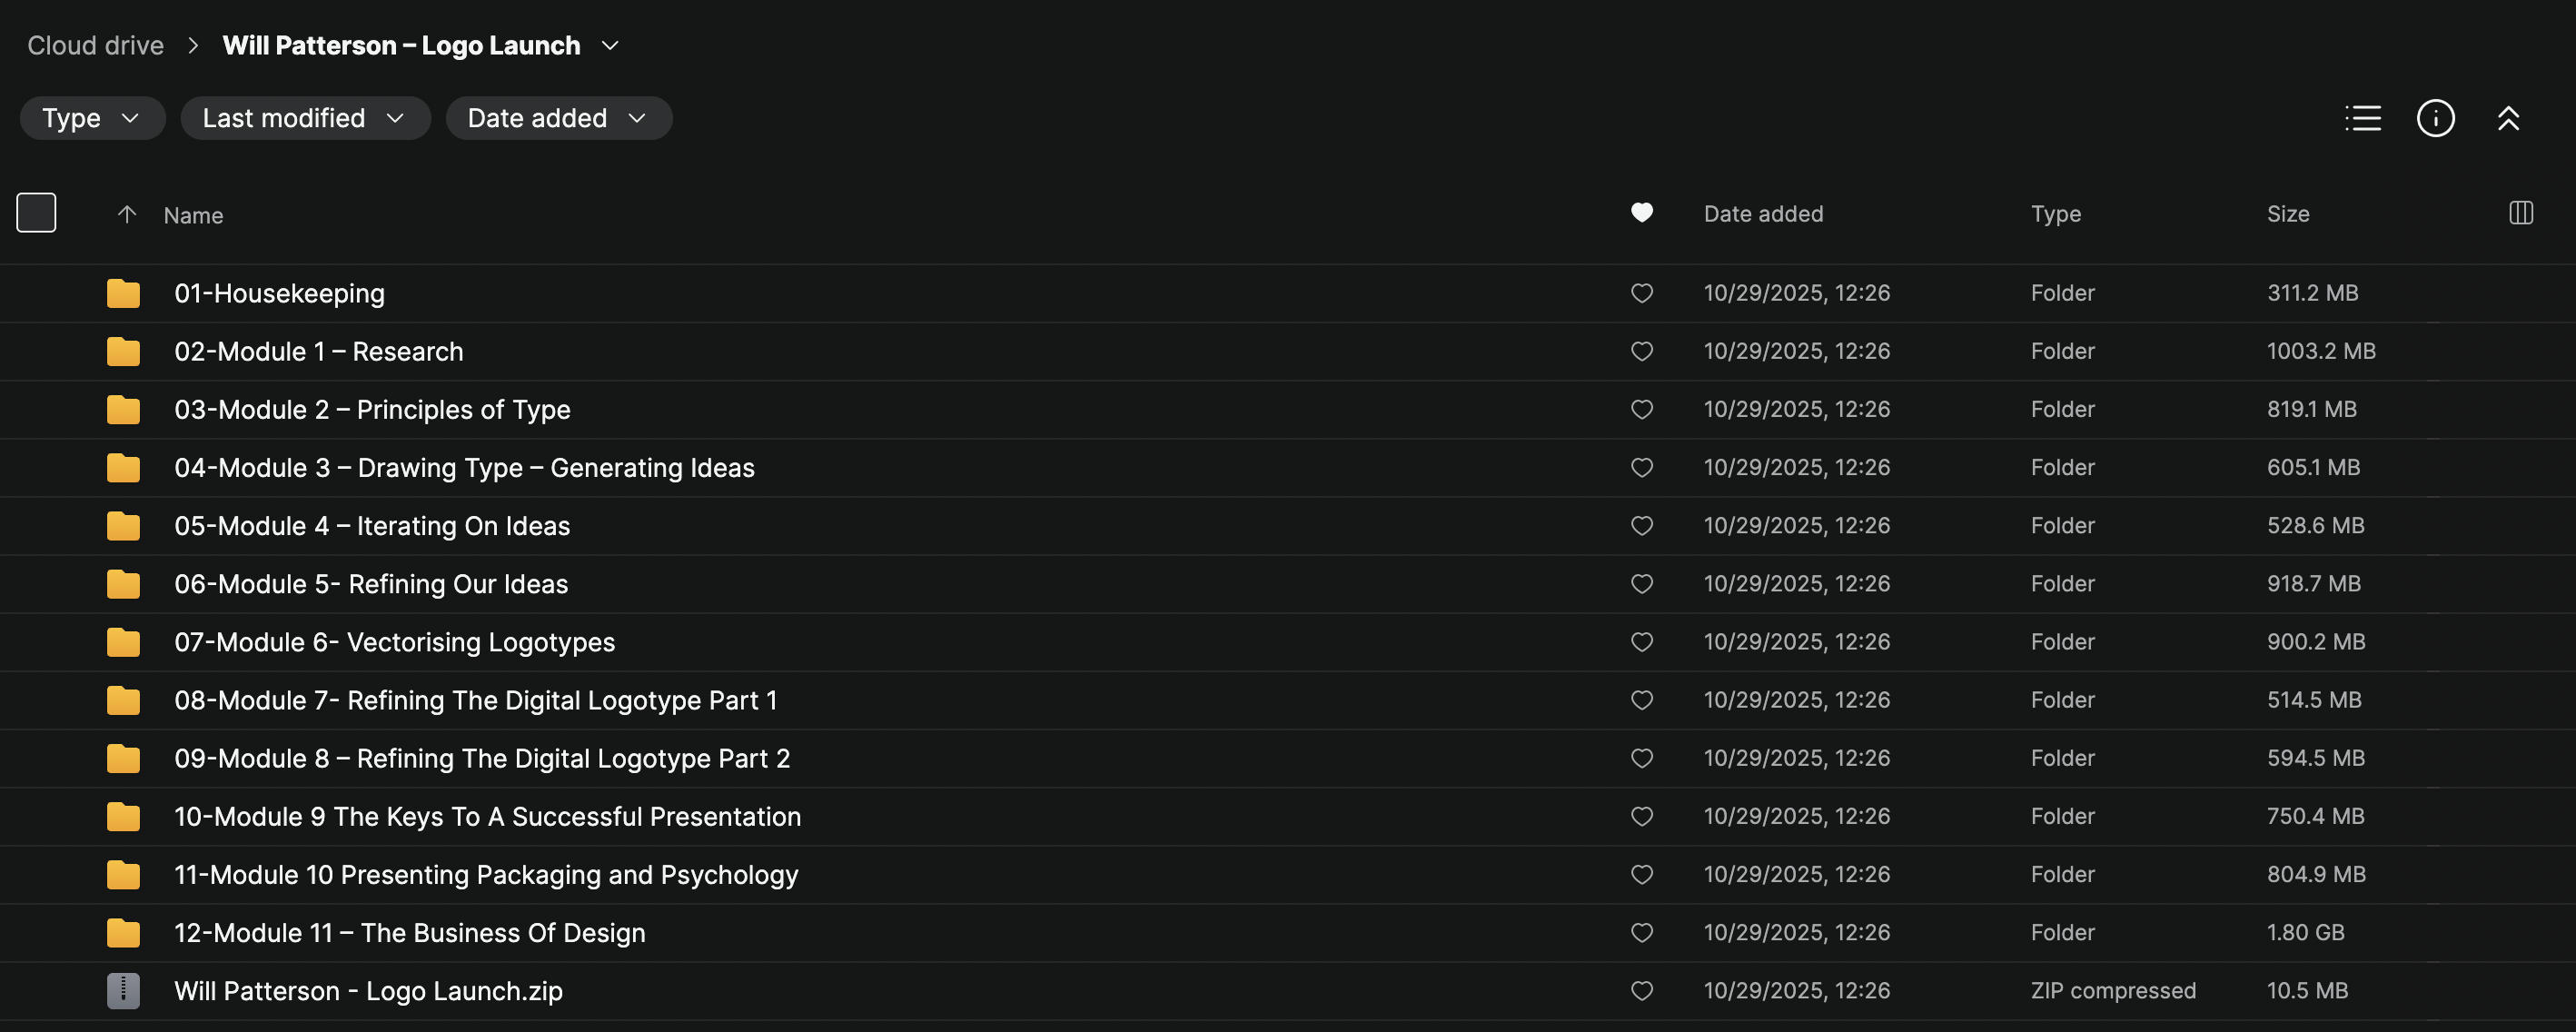Favorite the 02-Module 1 – Research folder
This screenshot has height=1032, width=2576.
[1641, 351]
